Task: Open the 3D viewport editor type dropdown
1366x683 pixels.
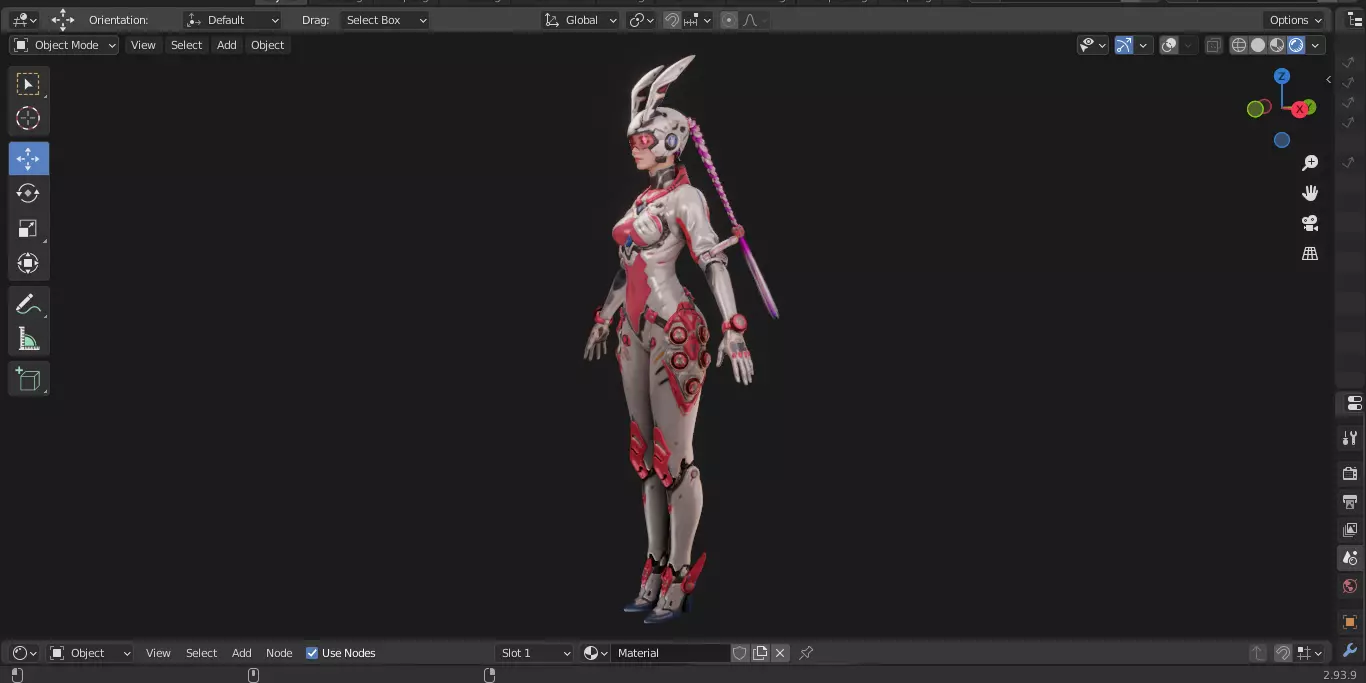Action: 24,20
